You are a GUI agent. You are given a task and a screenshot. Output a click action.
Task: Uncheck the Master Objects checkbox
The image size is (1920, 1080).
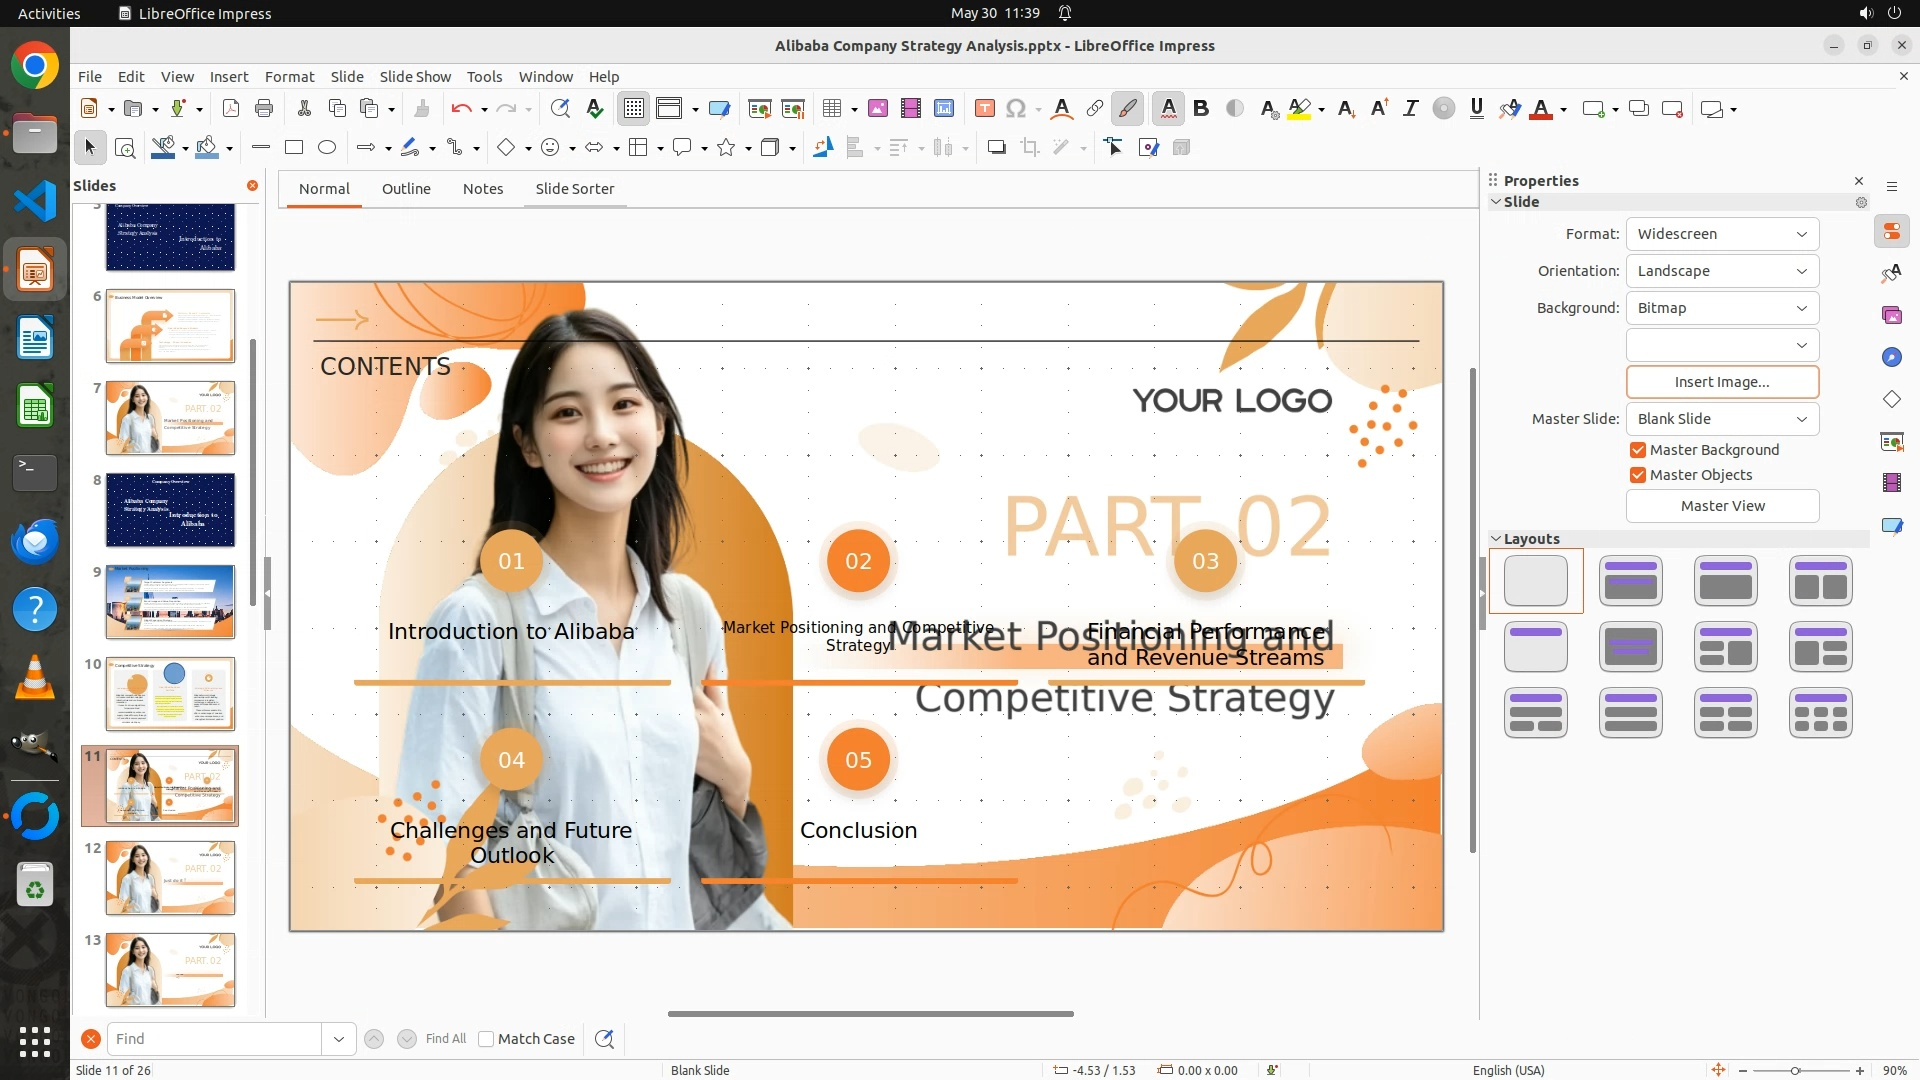1638,475
